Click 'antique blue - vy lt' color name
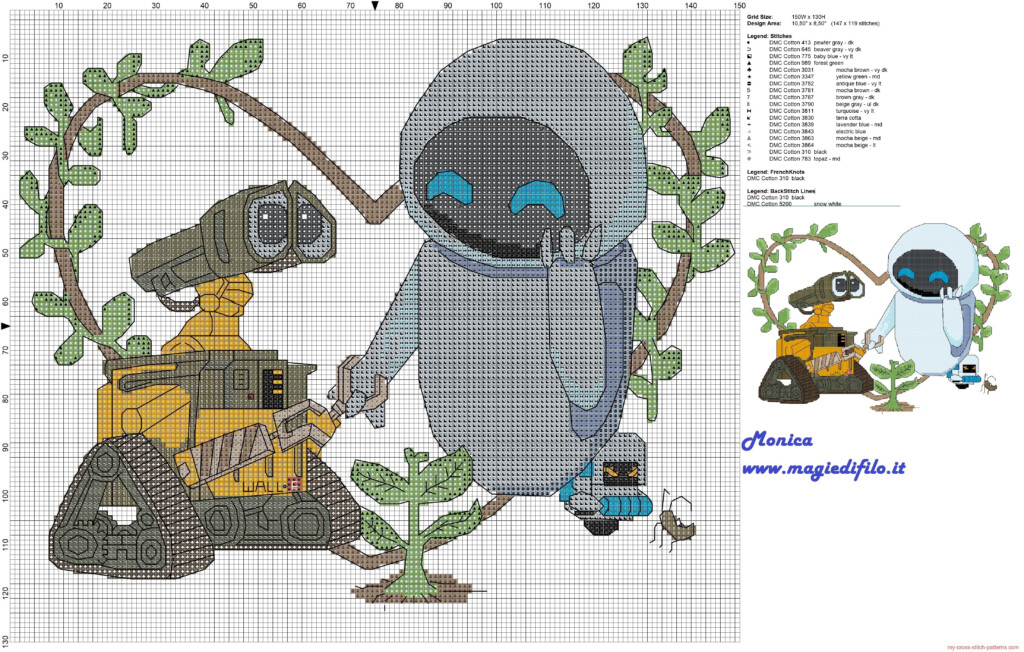Viewport: 1024px width, 652px height. coord(859,84)
